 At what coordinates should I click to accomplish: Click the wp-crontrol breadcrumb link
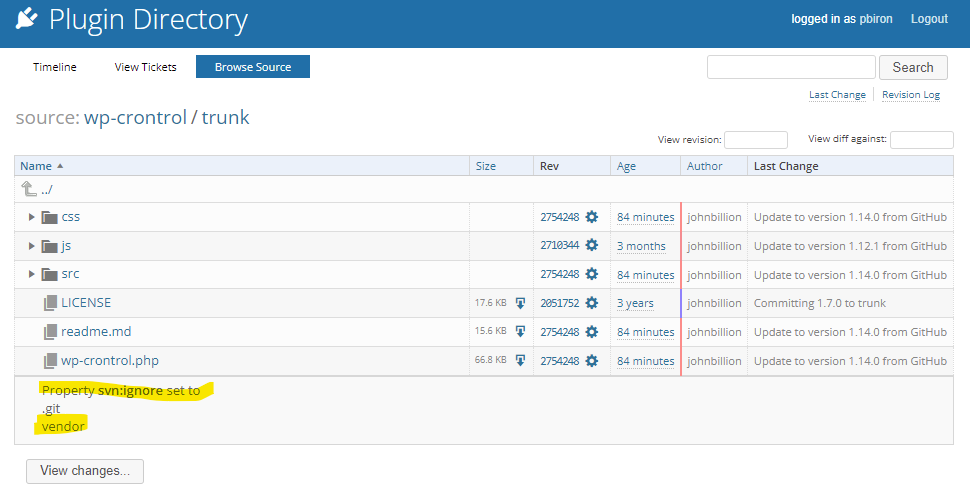click(135, 117)
